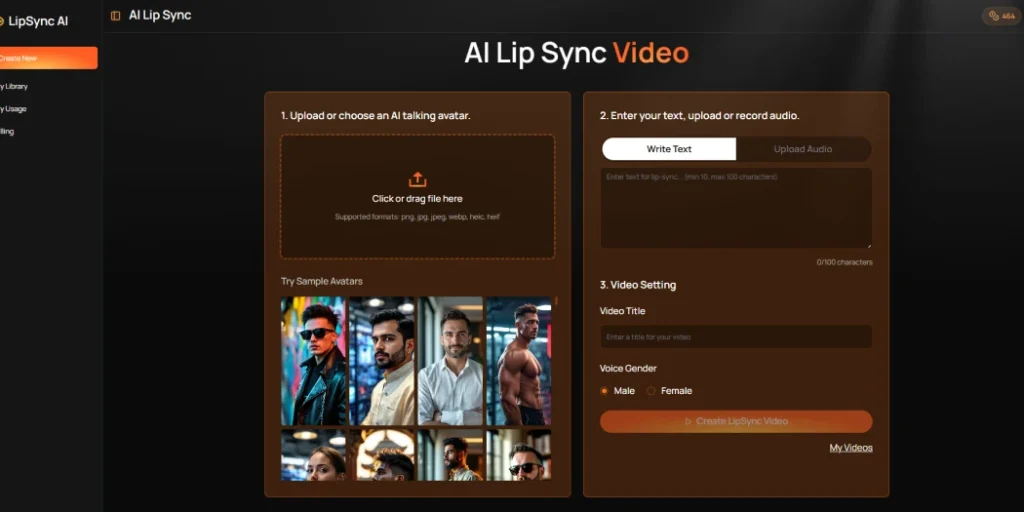Open the credits counter badge
This screenshot has width=1024, height=512.
(1001, 16)
